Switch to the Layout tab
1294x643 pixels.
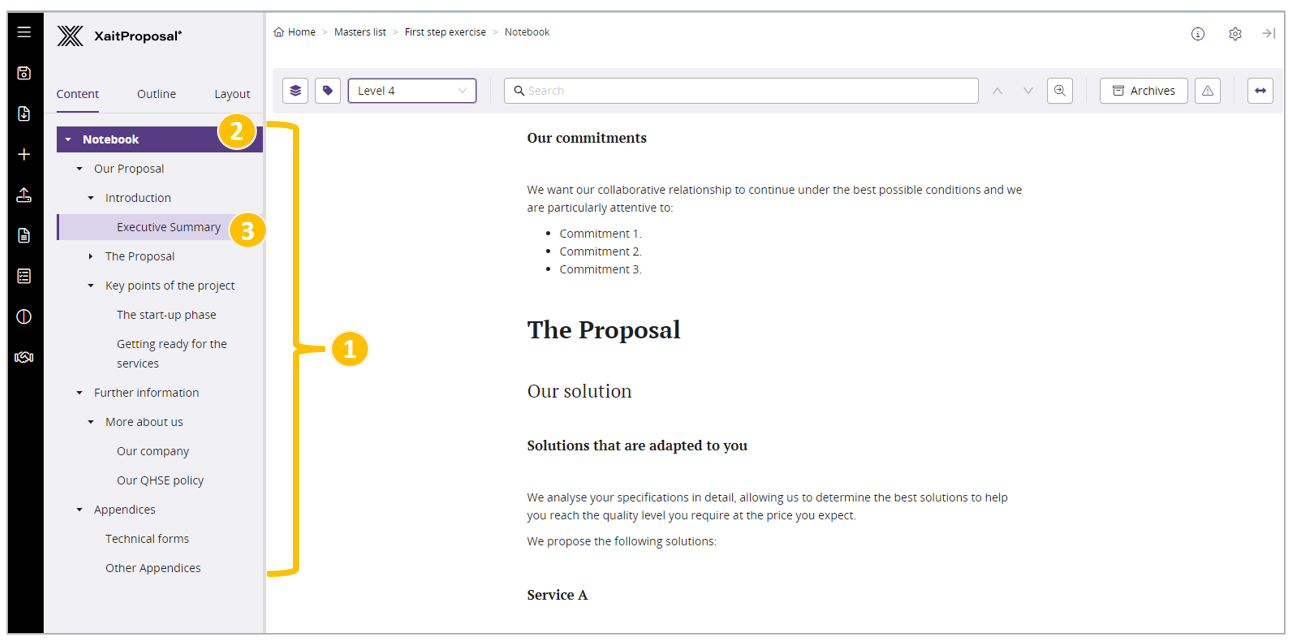point(232,94)
